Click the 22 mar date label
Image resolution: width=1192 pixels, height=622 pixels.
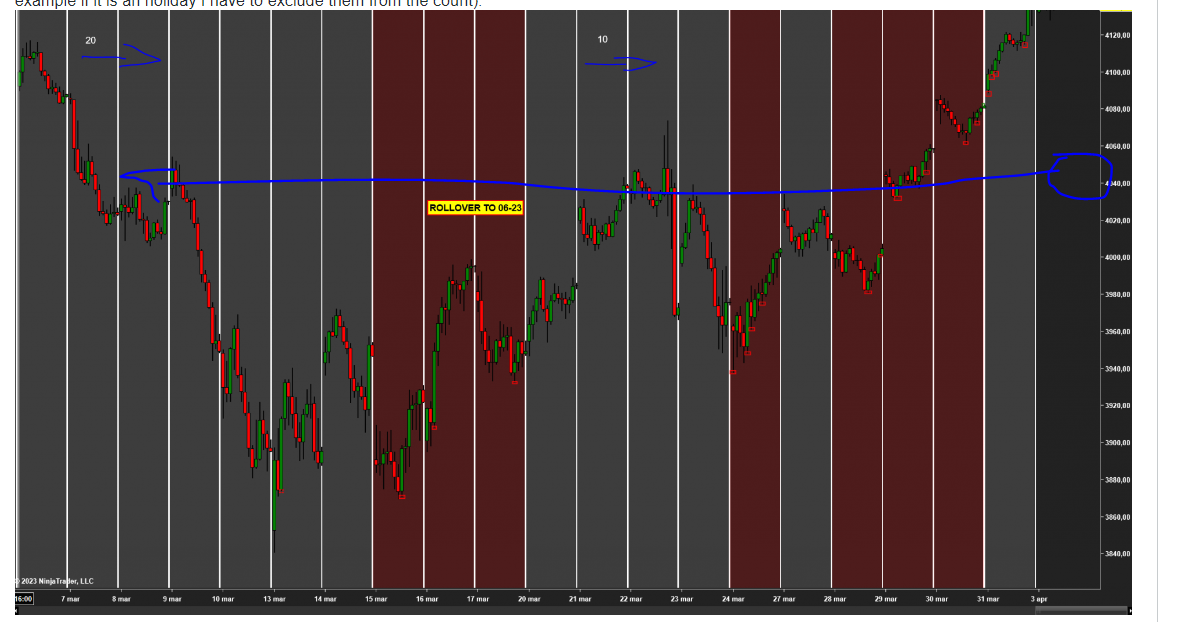631,599
